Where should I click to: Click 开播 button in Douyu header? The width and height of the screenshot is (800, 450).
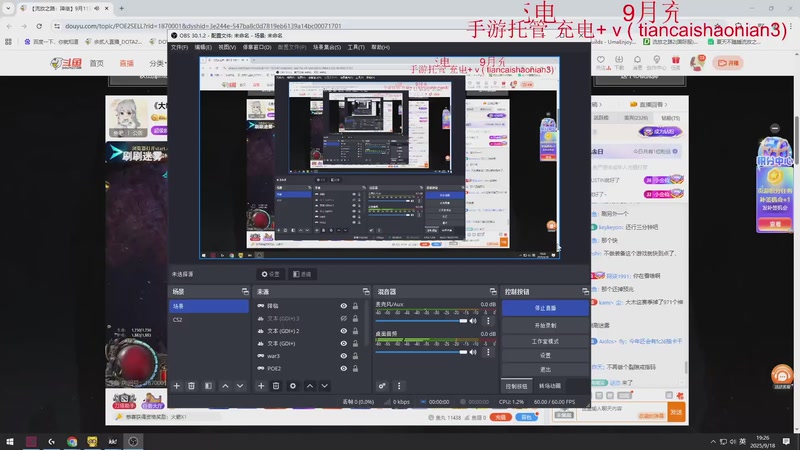728,63
